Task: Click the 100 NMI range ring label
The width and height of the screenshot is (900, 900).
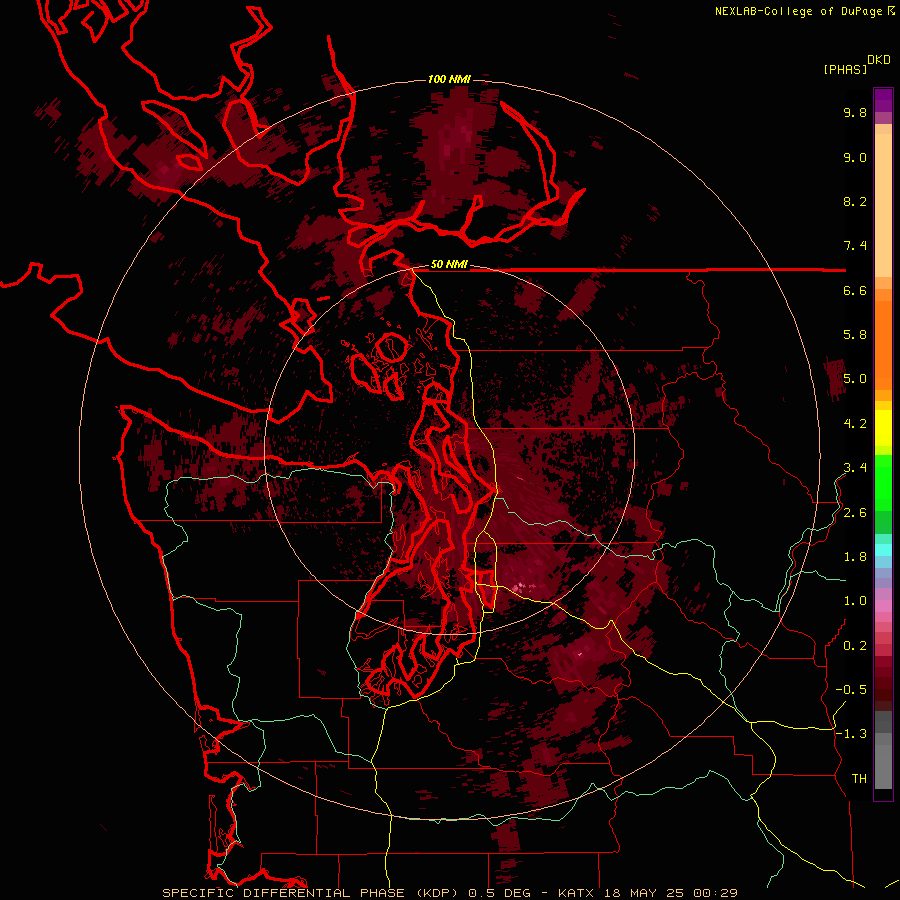Action: point(449,79)
